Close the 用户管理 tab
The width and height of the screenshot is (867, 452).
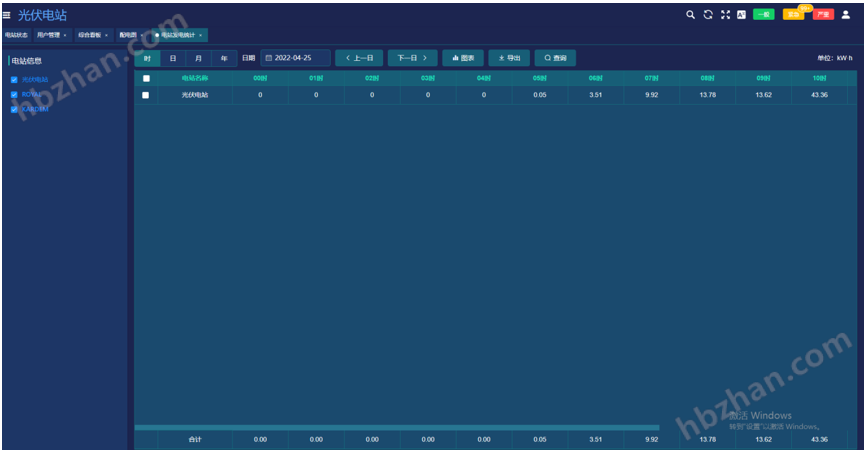(x=65, y=35)
